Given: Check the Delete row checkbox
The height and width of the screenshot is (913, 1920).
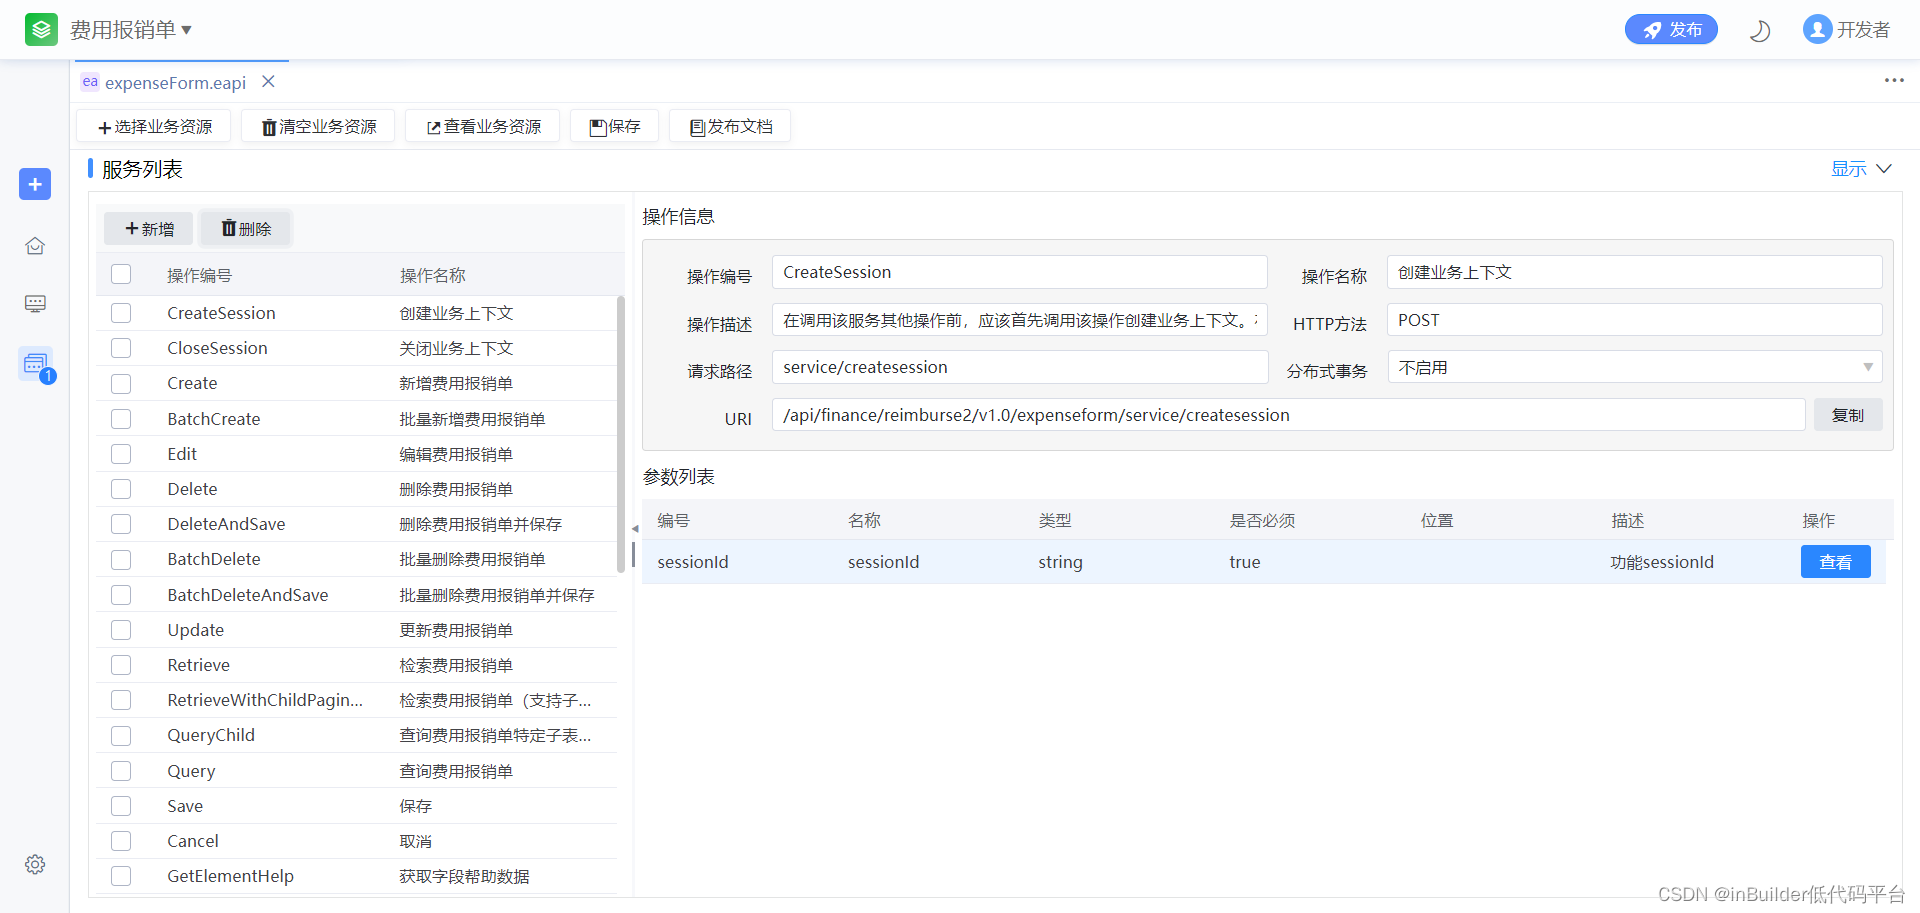Looking at the screenshot, I should [x=121, y=489].
